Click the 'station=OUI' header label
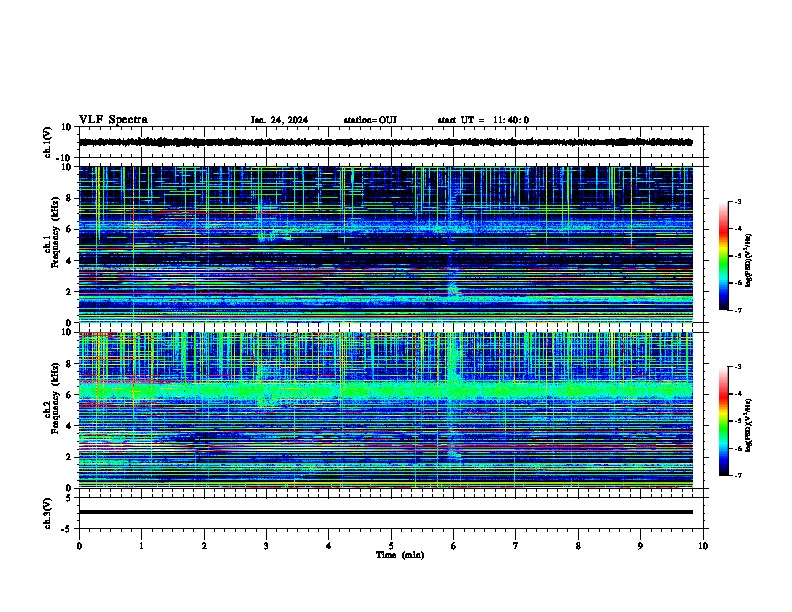 click(x=370, y=120)
